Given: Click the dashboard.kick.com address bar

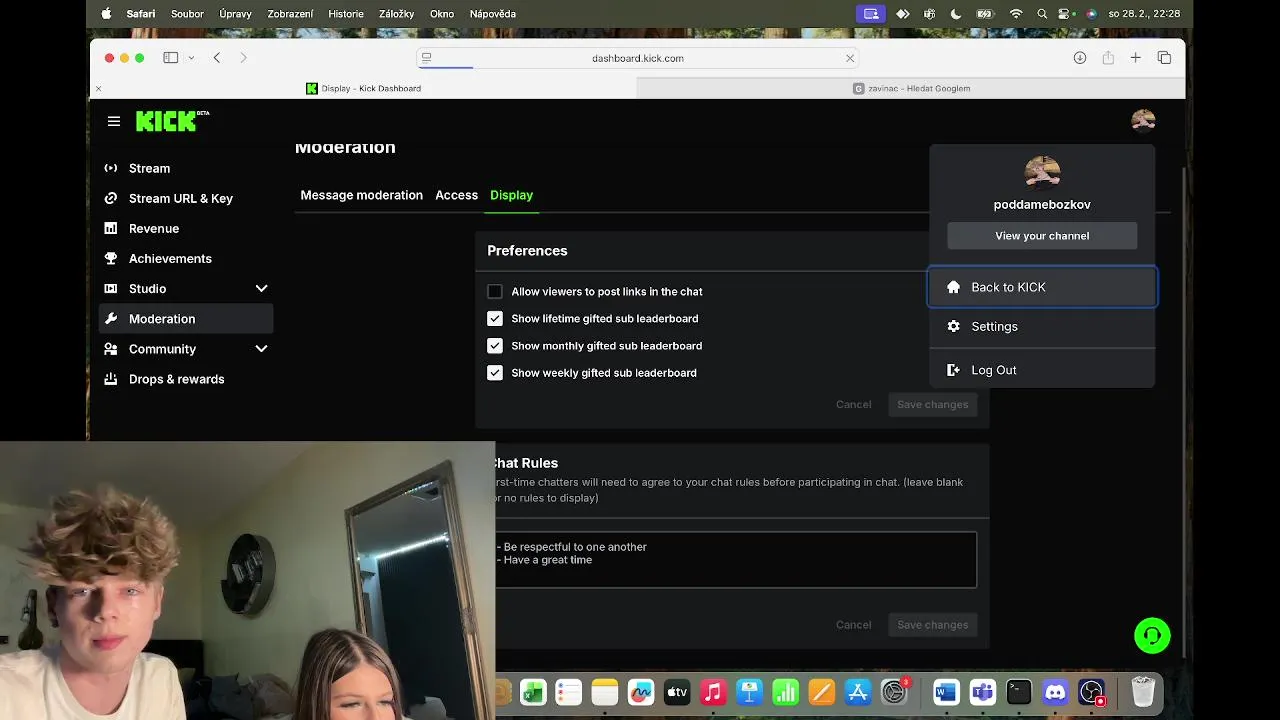Looking at the screenshot, I should pyautogui.click(x=638, y=58).
